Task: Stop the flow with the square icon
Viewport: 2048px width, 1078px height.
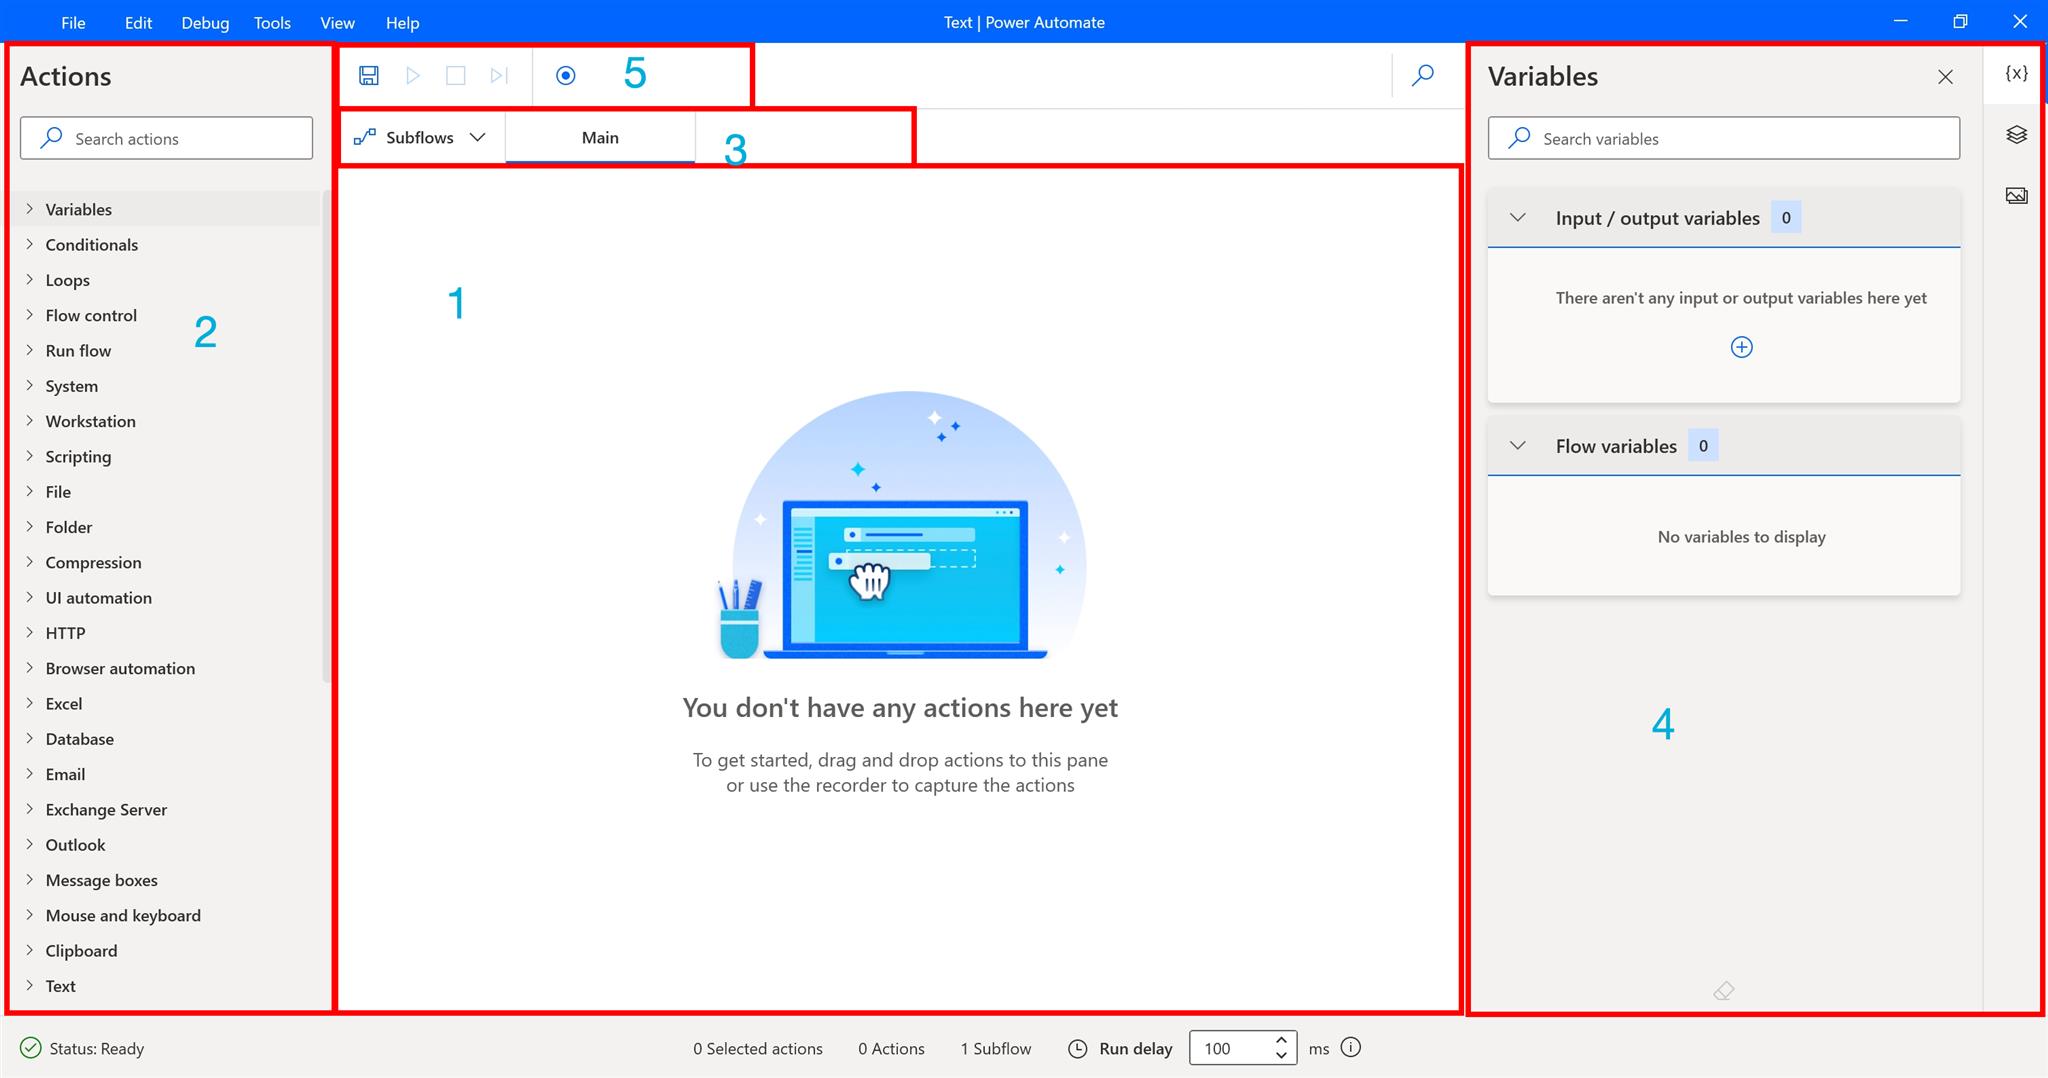Action: tap(456, 76)
